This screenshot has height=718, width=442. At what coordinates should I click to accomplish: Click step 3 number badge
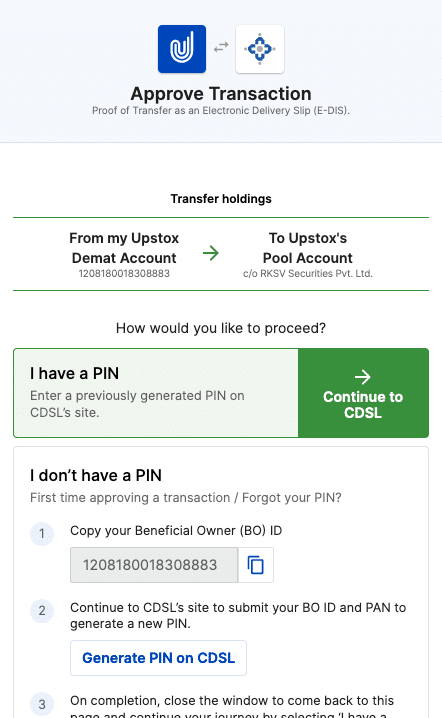42,704
